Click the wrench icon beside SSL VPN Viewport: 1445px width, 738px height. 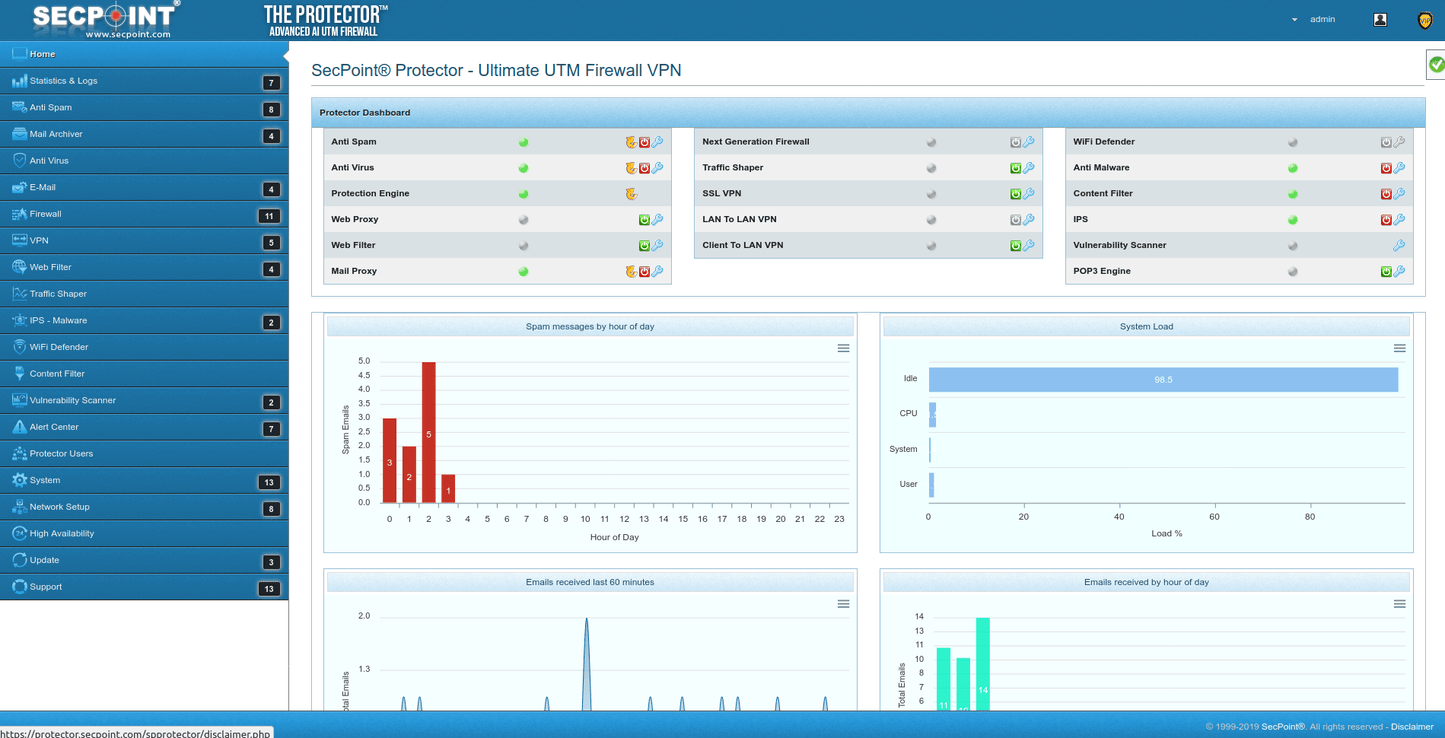[1028, 193]
